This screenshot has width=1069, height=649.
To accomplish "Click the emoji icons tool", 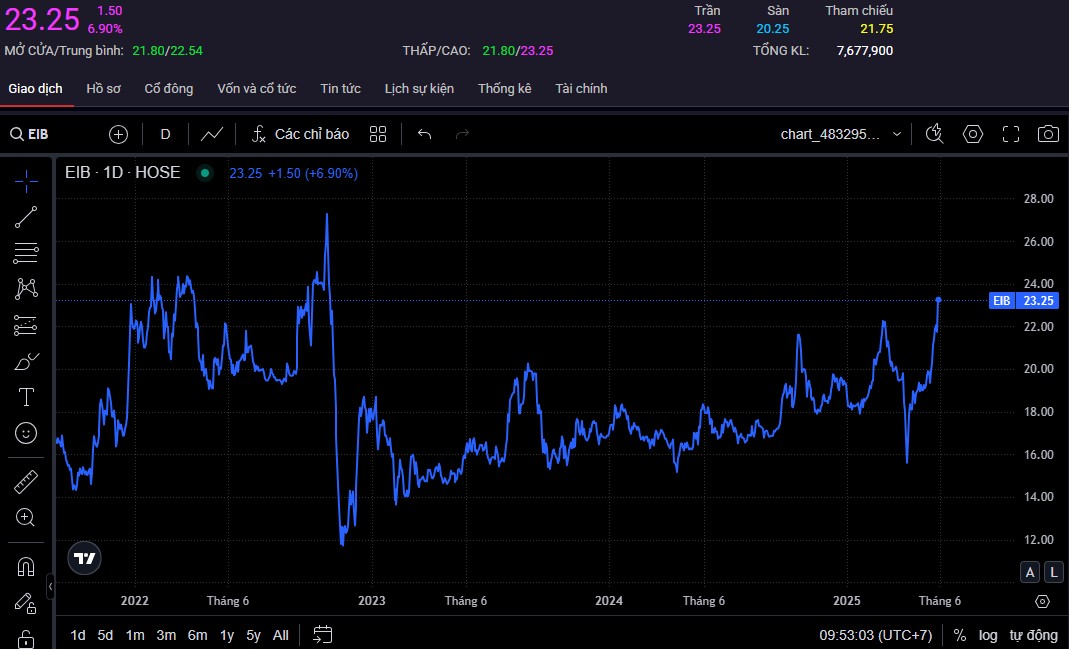I will tap(26, 433).
